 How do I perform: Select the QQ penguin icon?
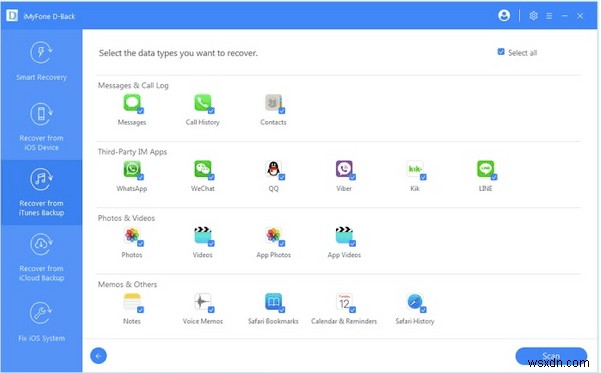click(273, 169)
